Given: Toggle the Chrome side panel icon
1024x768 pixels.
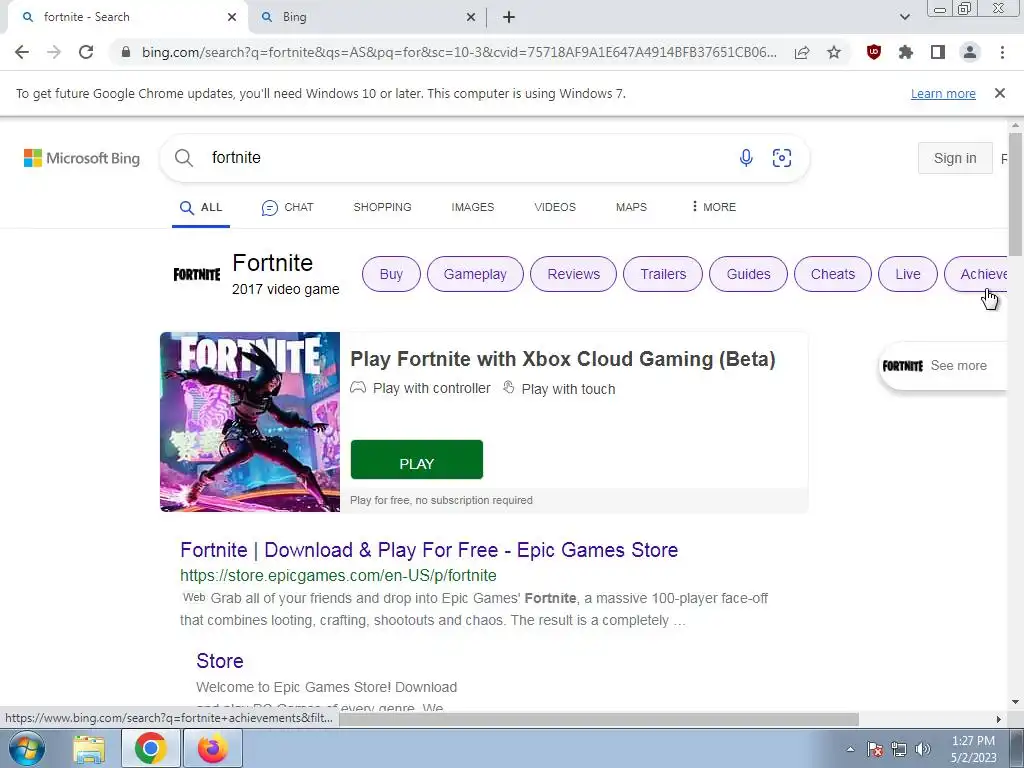Looking at the screenshot, I should pyautogui.click(x=938, y=52).
